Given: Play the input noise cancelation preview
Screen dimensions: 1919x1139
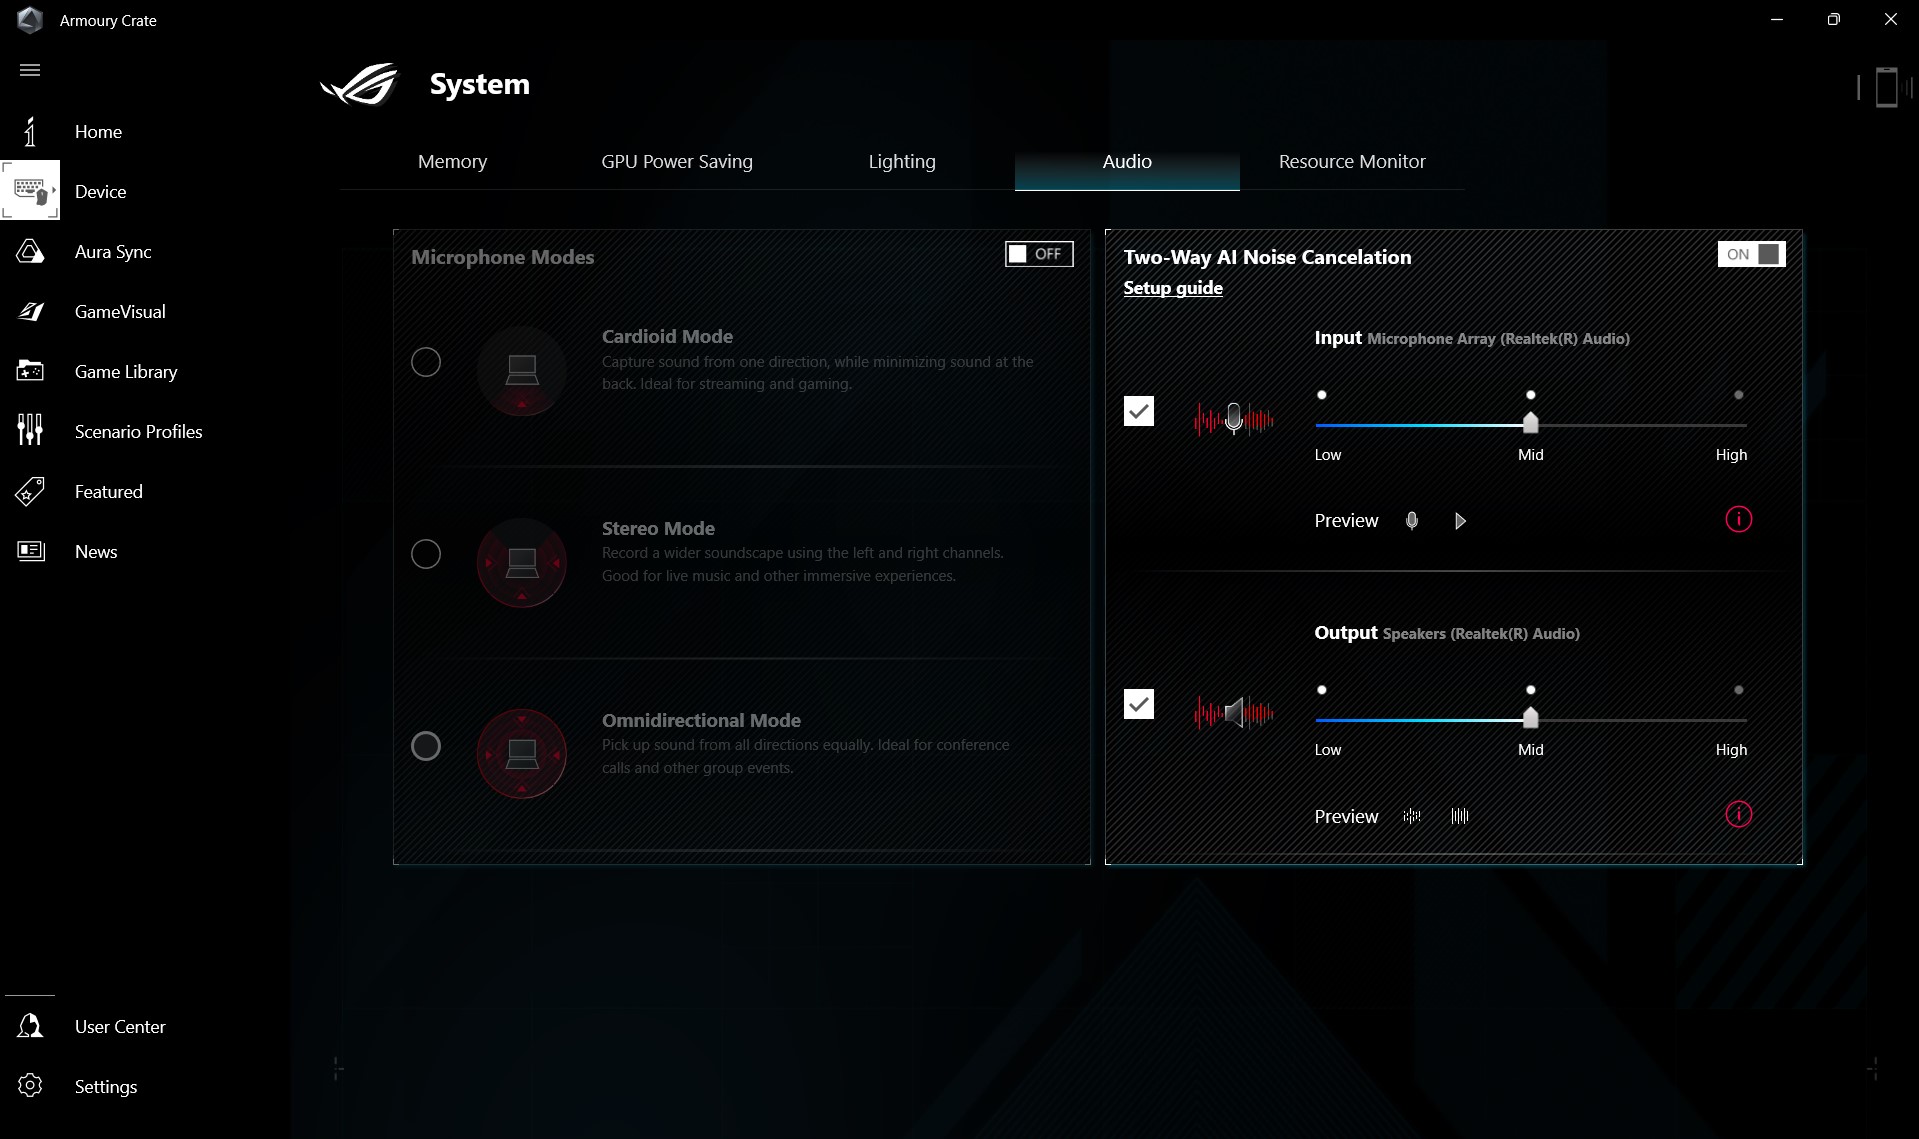Looking at the screenshot, I should pyautogui.click(x=1460, y=521).
